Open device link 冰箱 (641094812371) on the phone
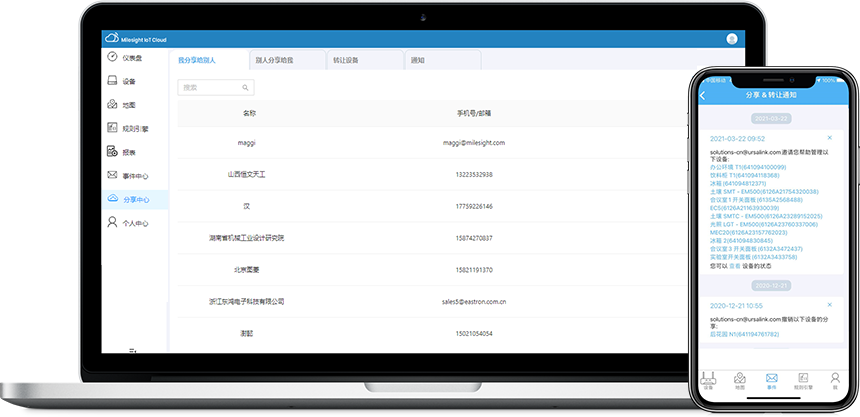Screen dimensions: 860x417 click(x=738, y=183)
